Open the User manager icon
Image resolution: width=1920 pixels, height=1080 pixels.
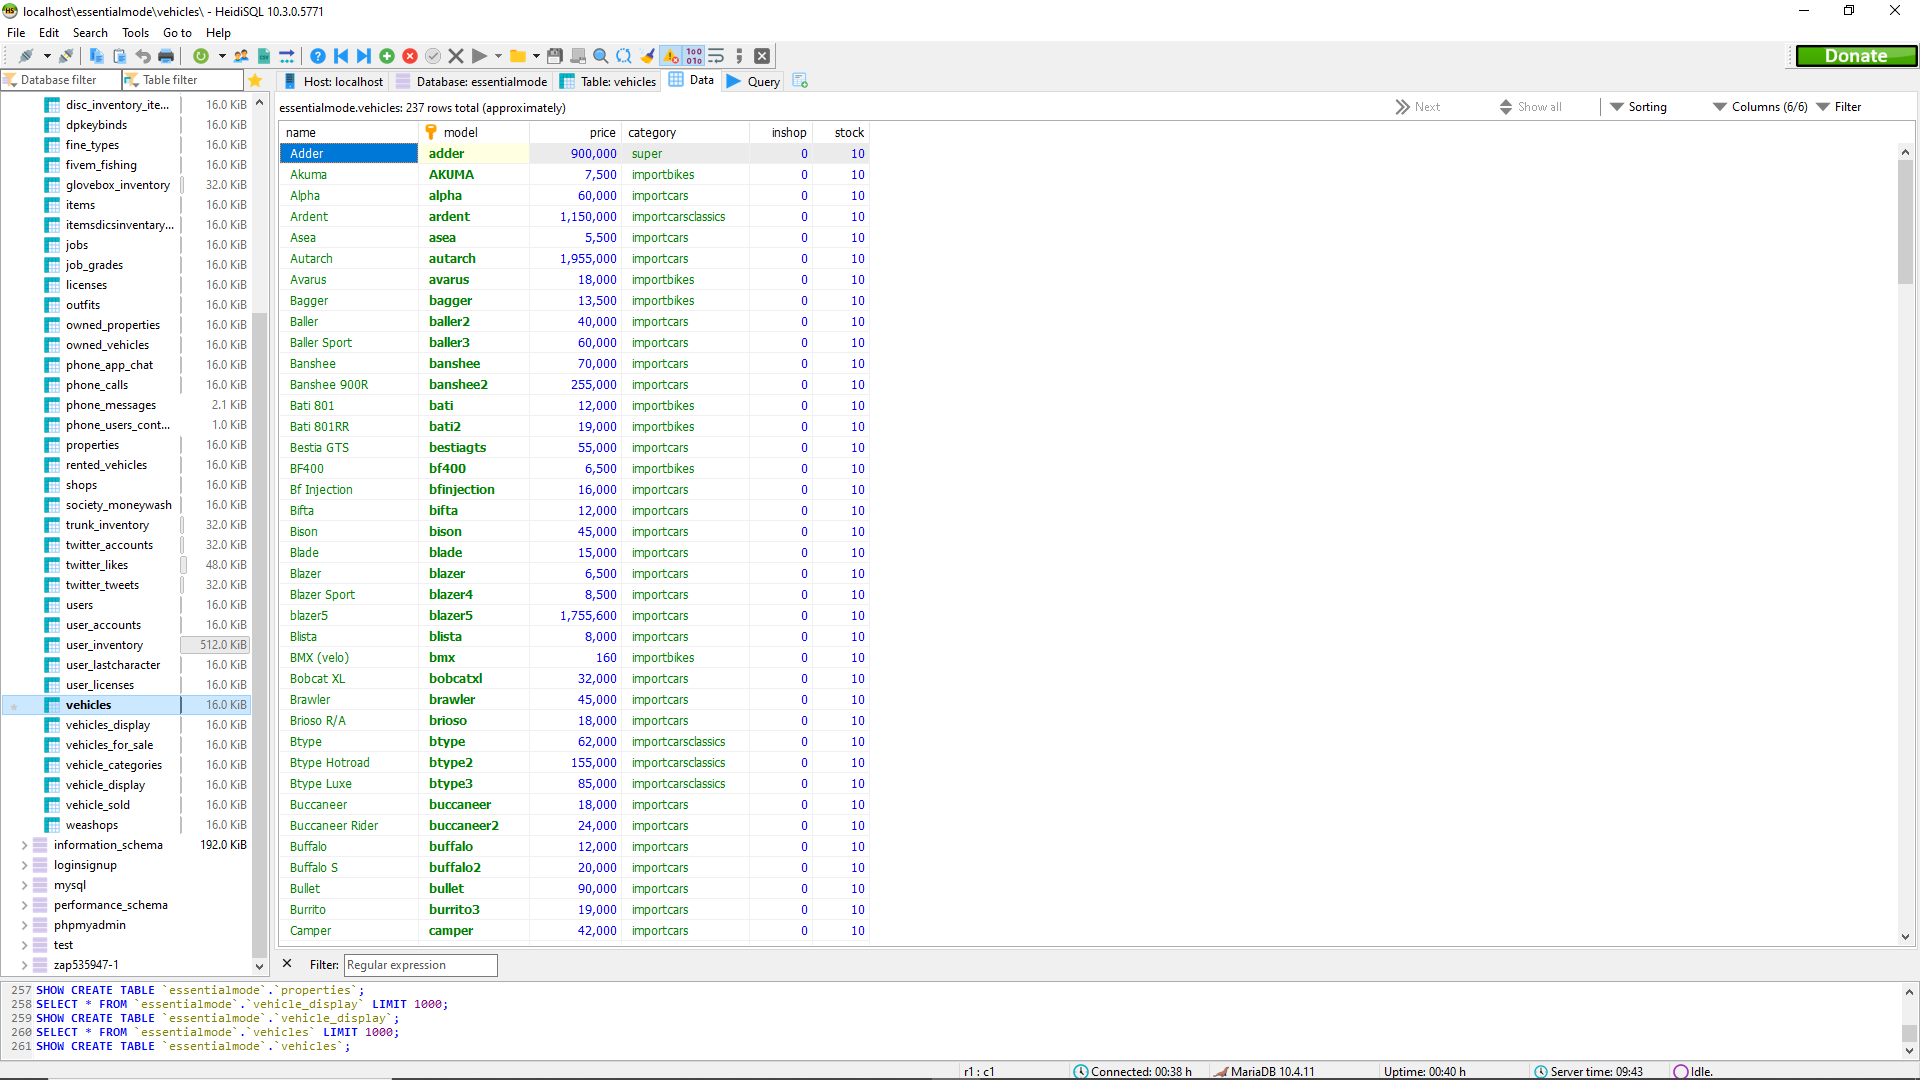(241, 56)
